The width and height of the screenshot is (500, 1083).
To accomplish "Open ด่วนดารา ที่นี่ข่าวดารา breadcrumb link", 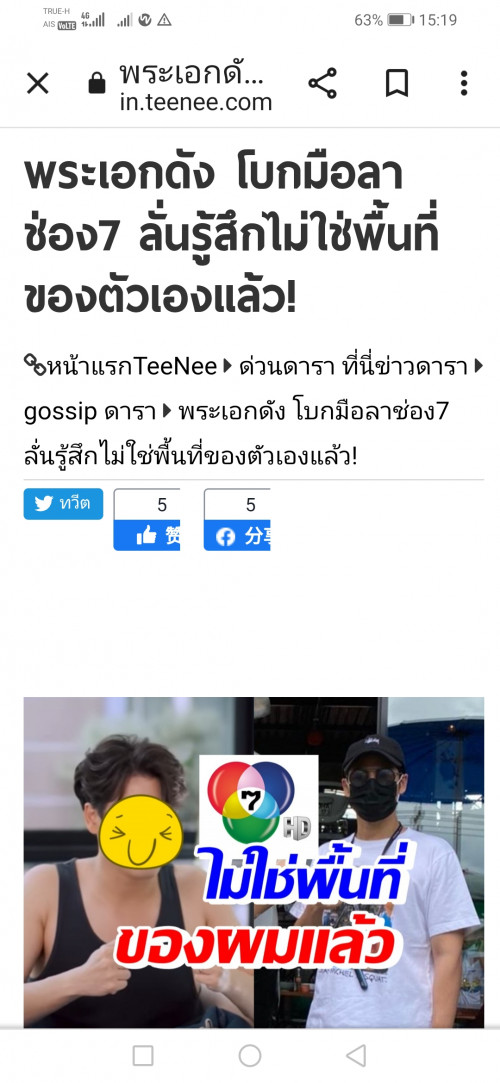I will point(353,367).
